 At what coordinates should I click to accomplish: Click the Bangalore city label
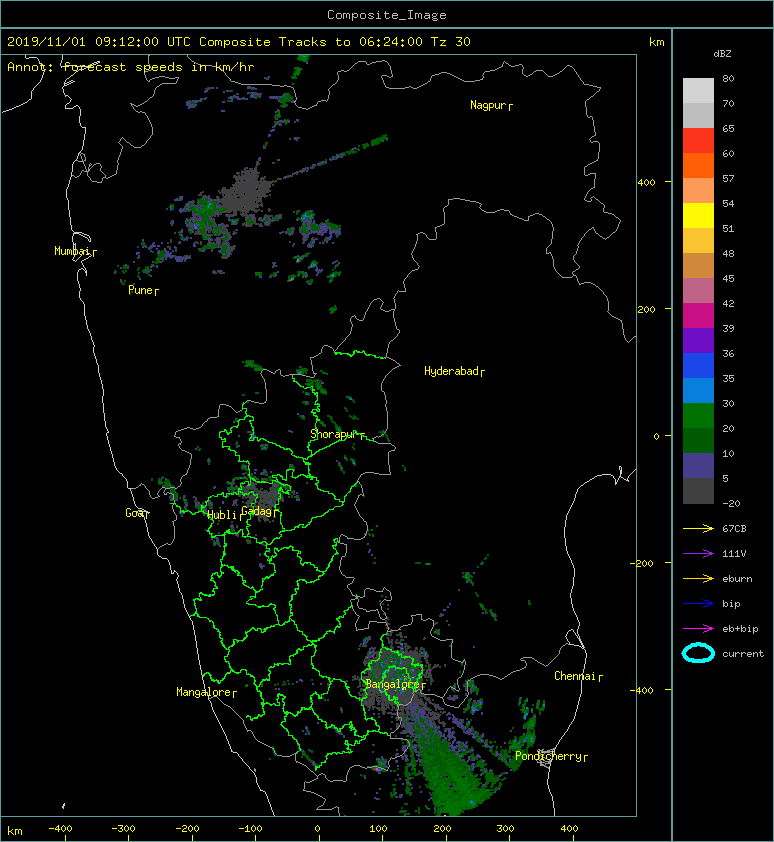[x=395, y=685]
